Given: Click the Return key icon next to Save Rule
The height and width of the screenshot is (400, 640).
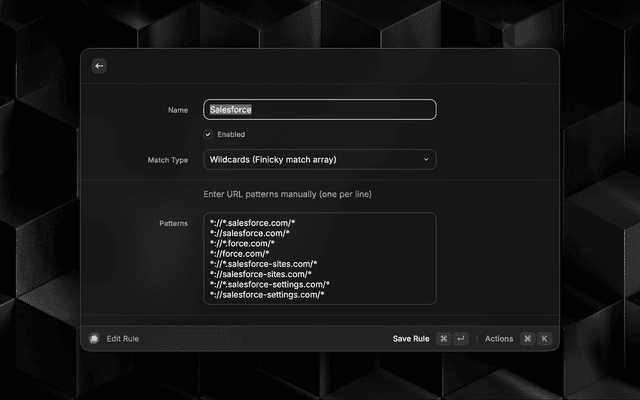Looking at the screenshot, I should [x=460, y=338].
